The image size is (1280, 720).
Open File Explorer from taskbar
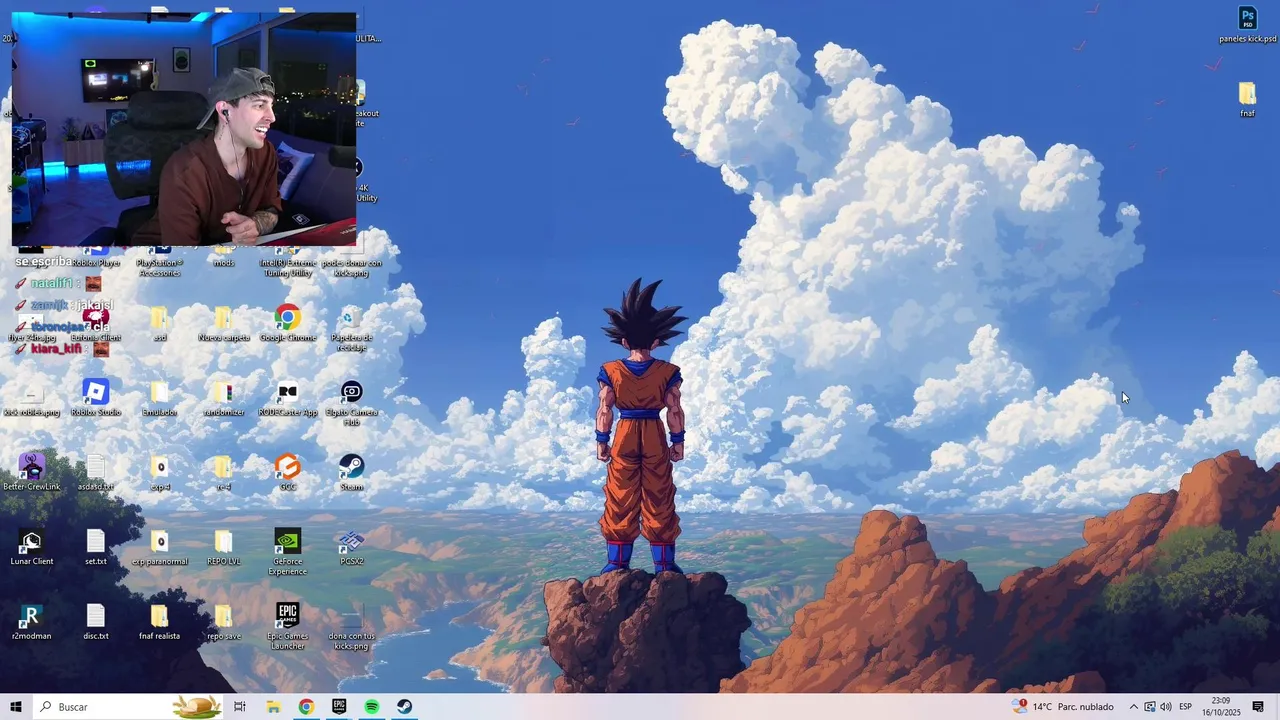[273, 707]
